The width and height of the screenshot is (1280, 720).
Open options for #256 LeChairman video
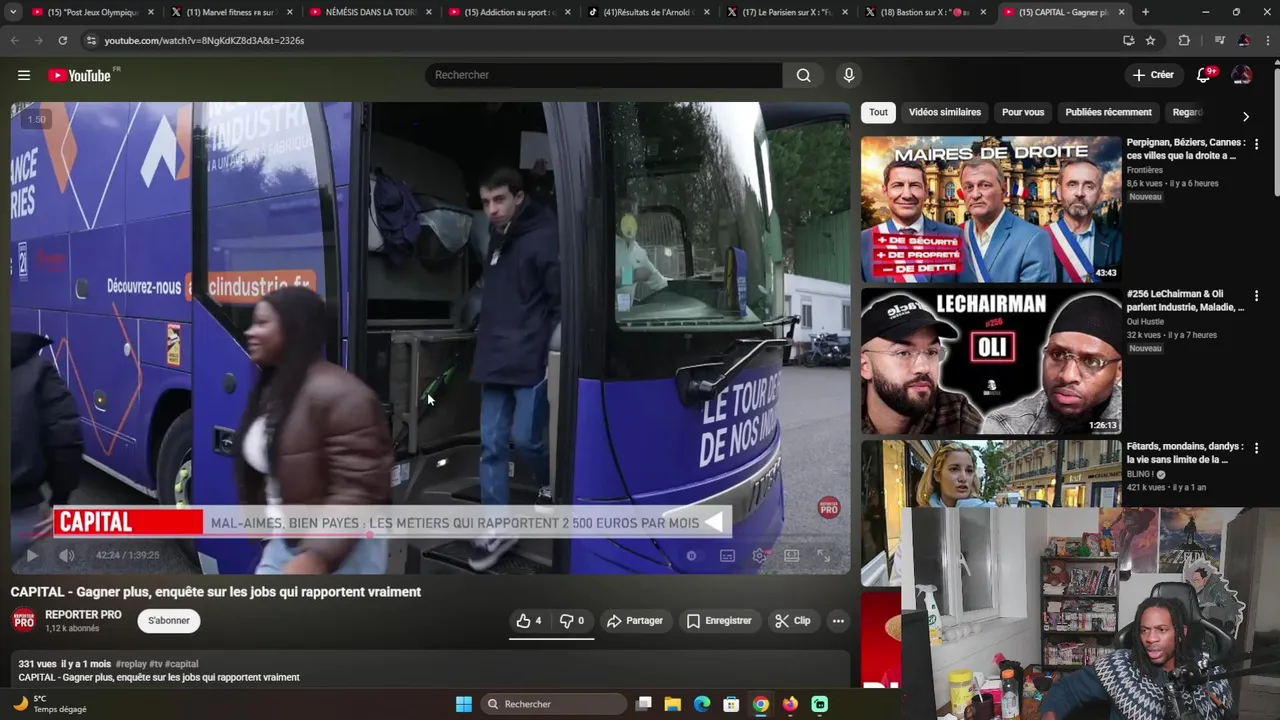(x=1257, y=296)
